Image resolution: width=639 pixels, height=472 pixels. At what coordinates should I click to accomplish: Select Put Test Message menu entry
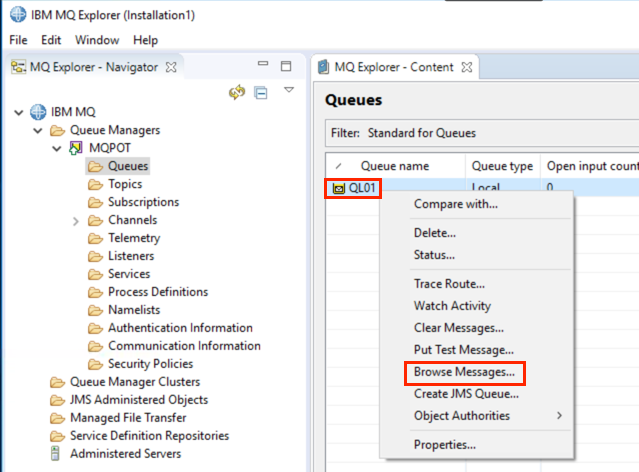[x=464, y=350]
